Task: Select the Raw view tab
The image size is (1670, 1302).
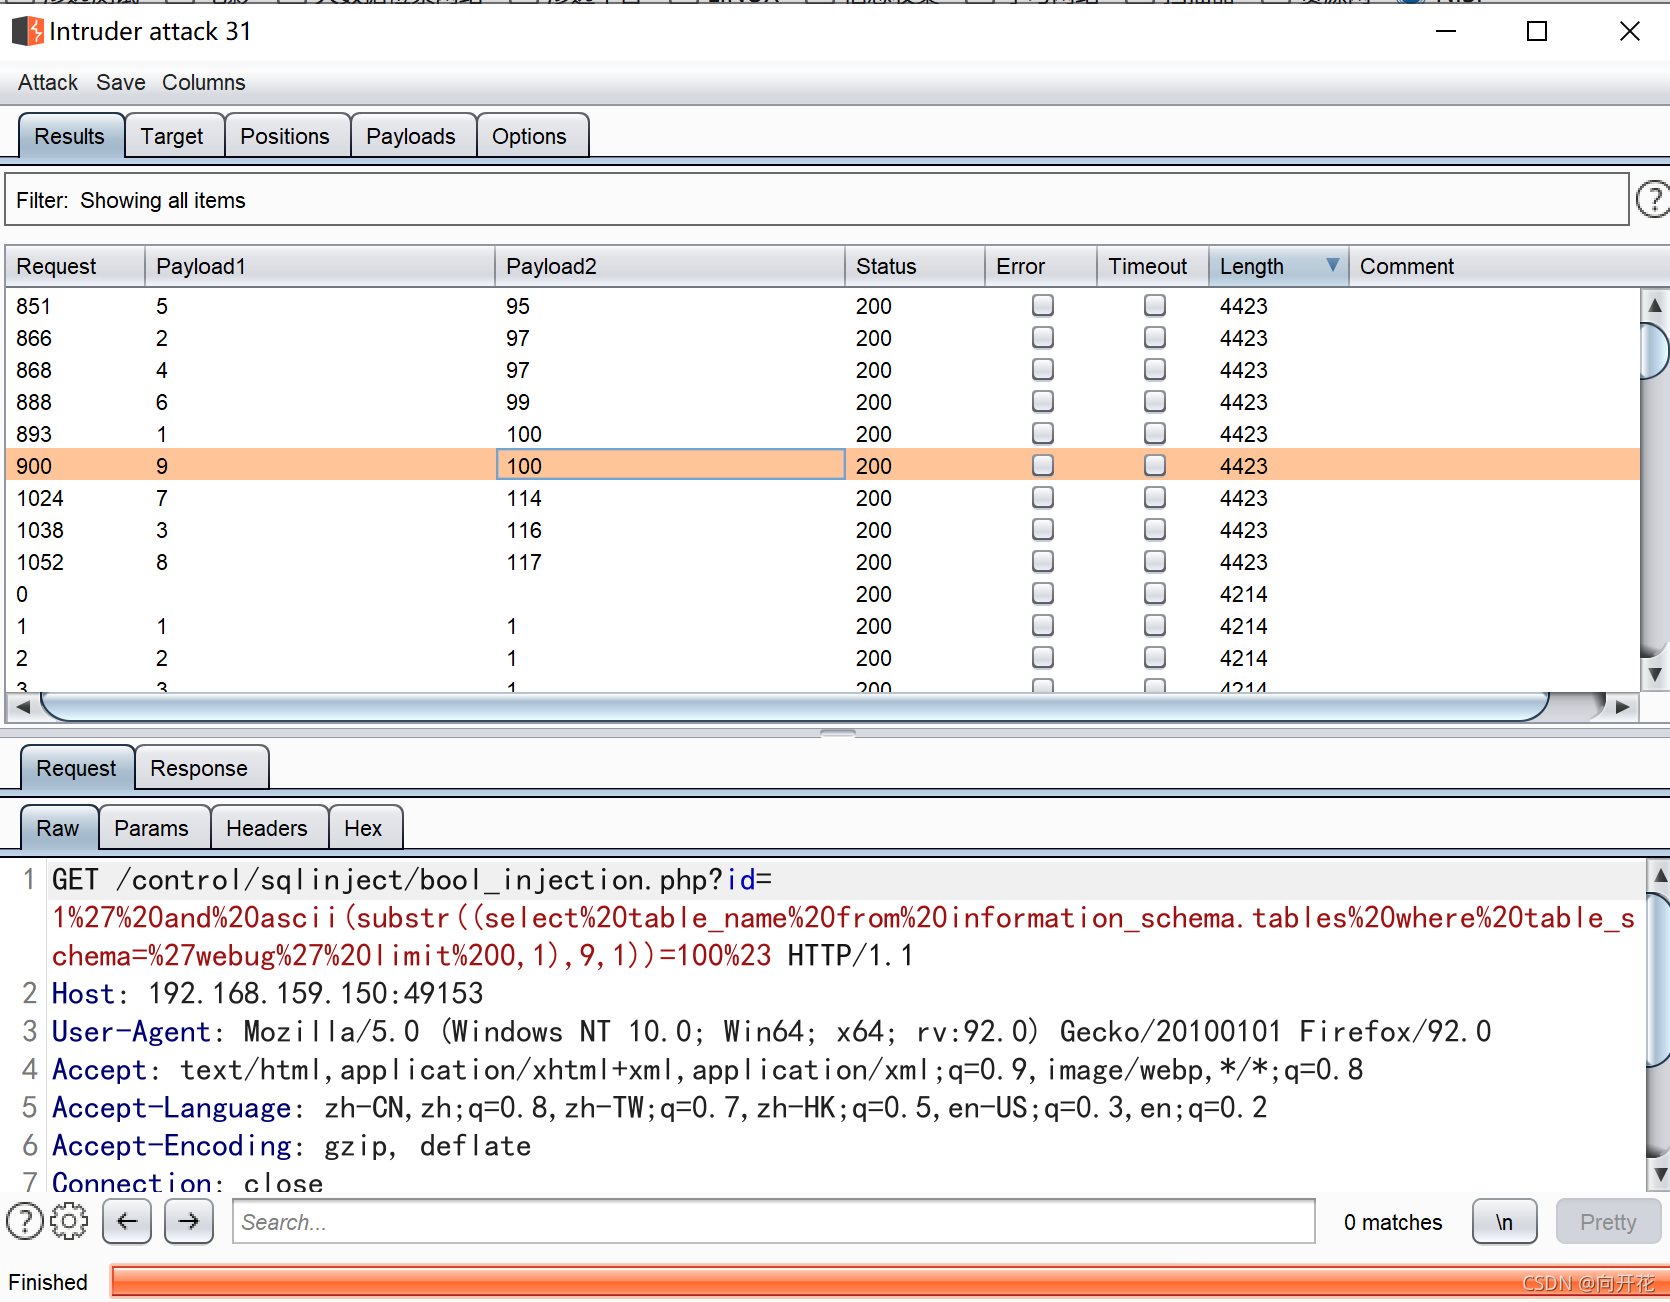Action: pyautogui.click(x=58, y=828)
